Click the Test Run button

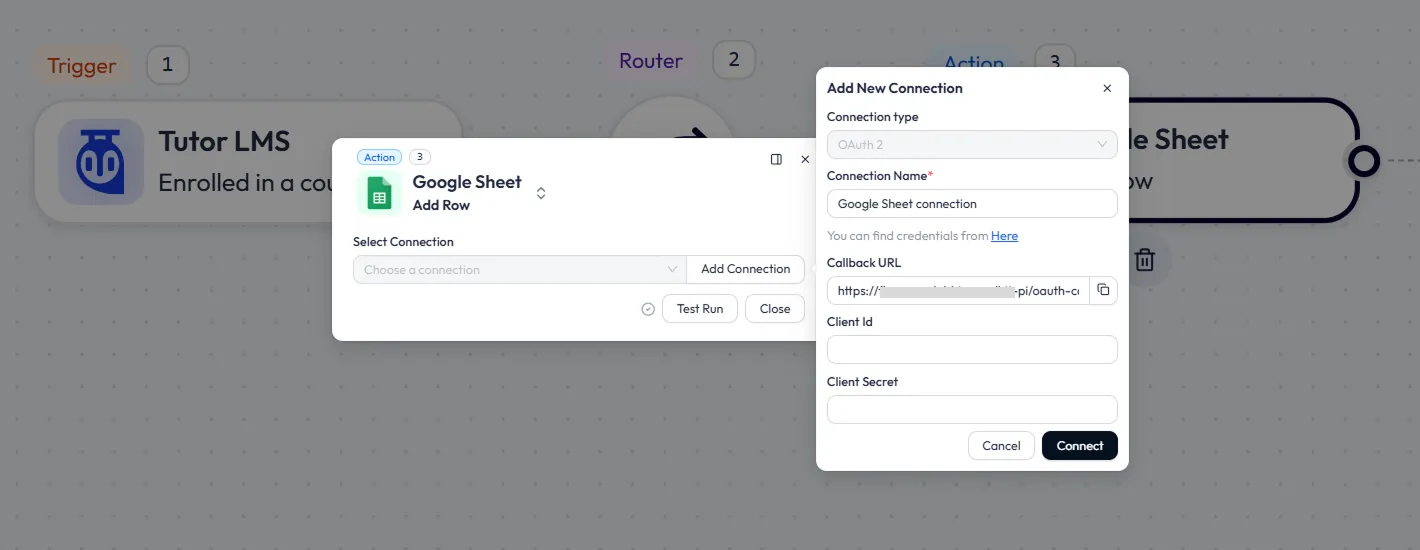pos(700,309)
